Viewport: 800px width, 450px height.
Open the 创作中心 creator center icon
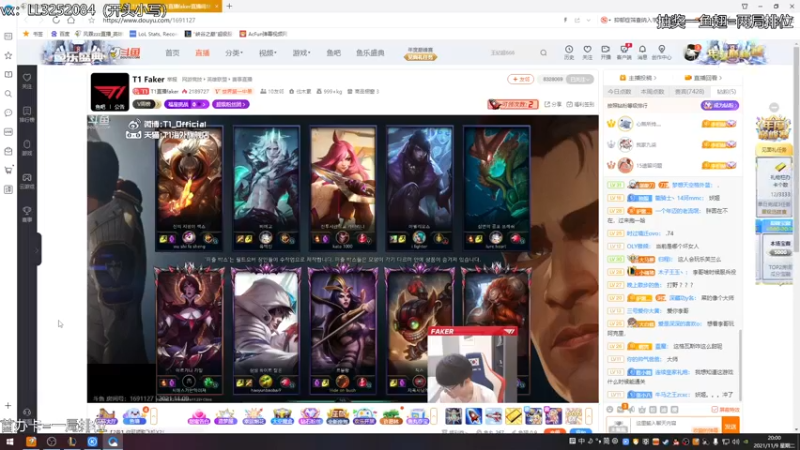point(662,52)
